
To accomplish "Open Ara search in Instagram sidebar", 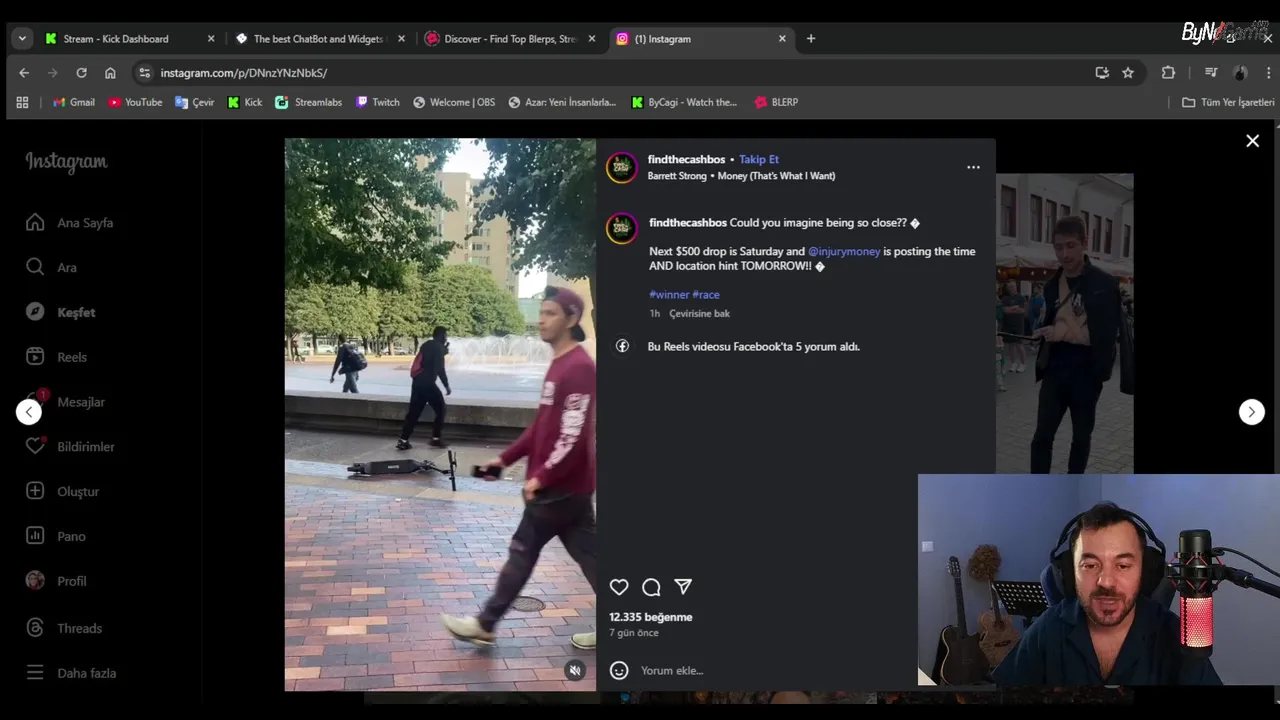I will click(x=51, y=267).
